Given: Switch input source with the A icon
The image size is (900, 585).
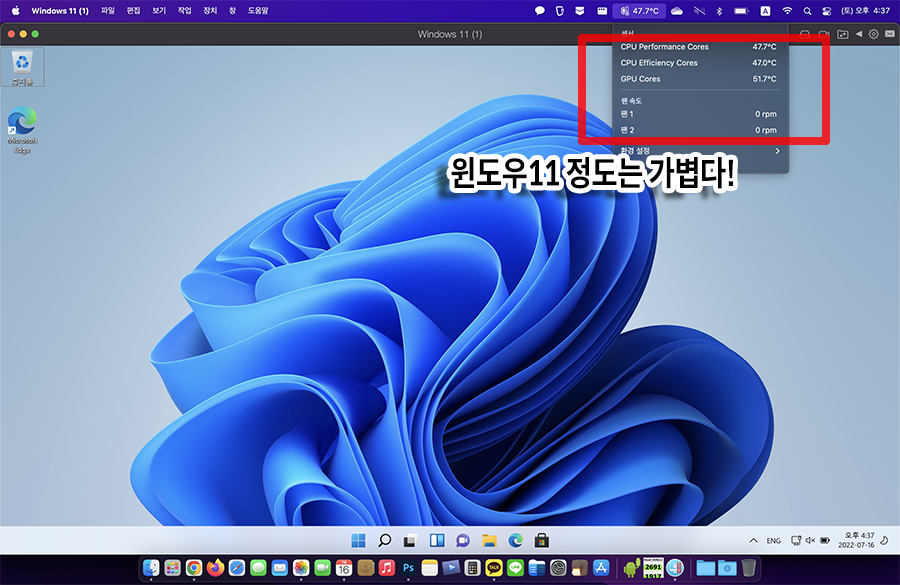Looking at the screenshot, I should point(765,10).
